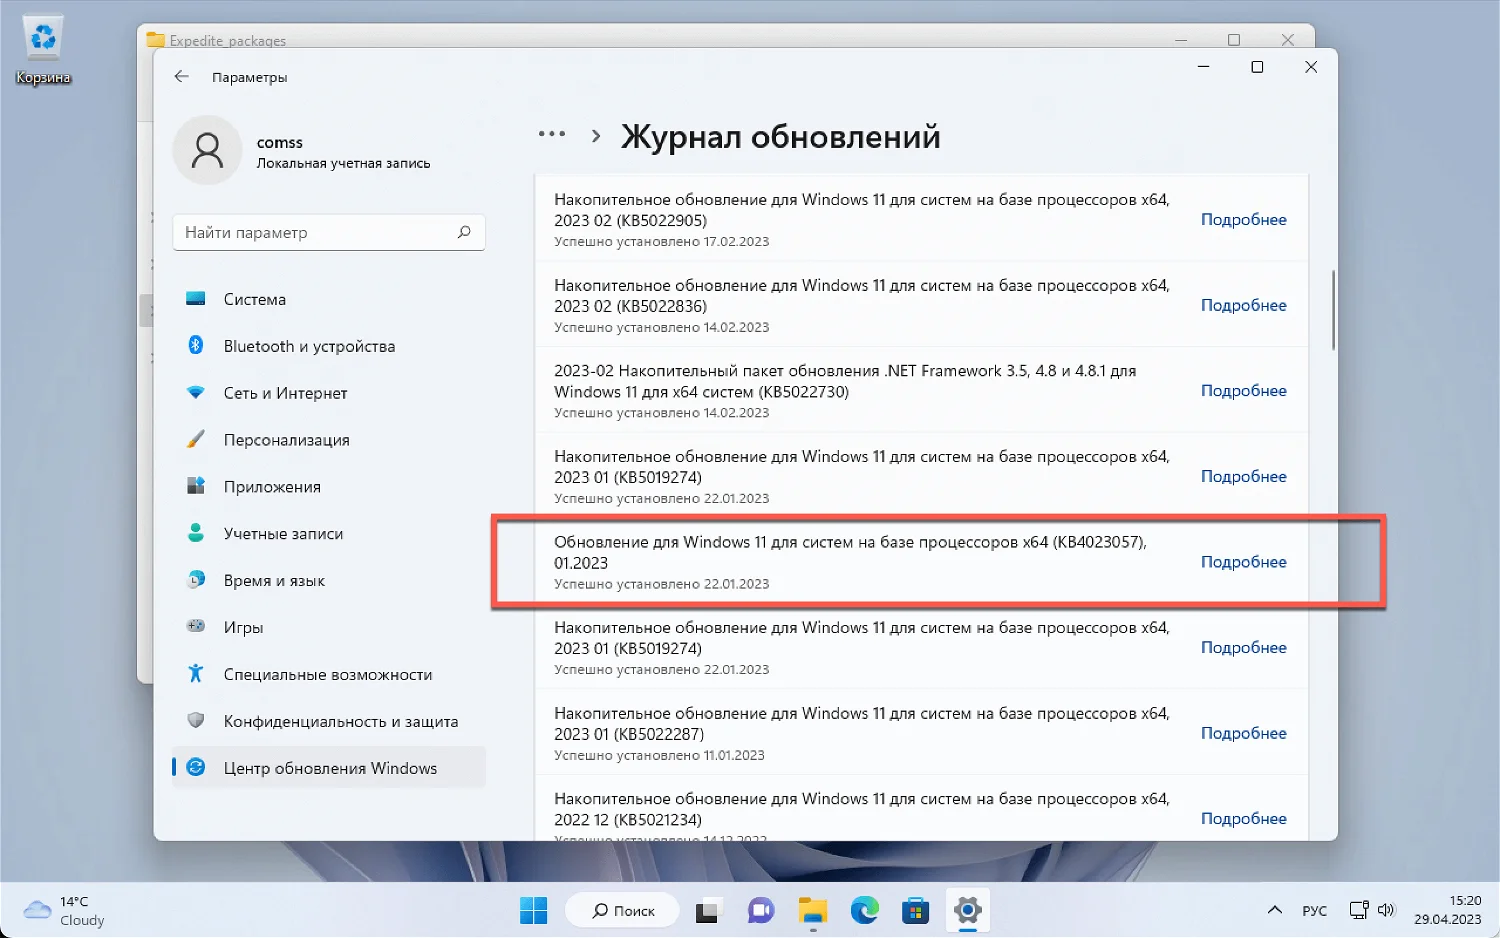Select Время и язык menu item
This screenshot has width=1500, height=938.
(x=329, y=581)
